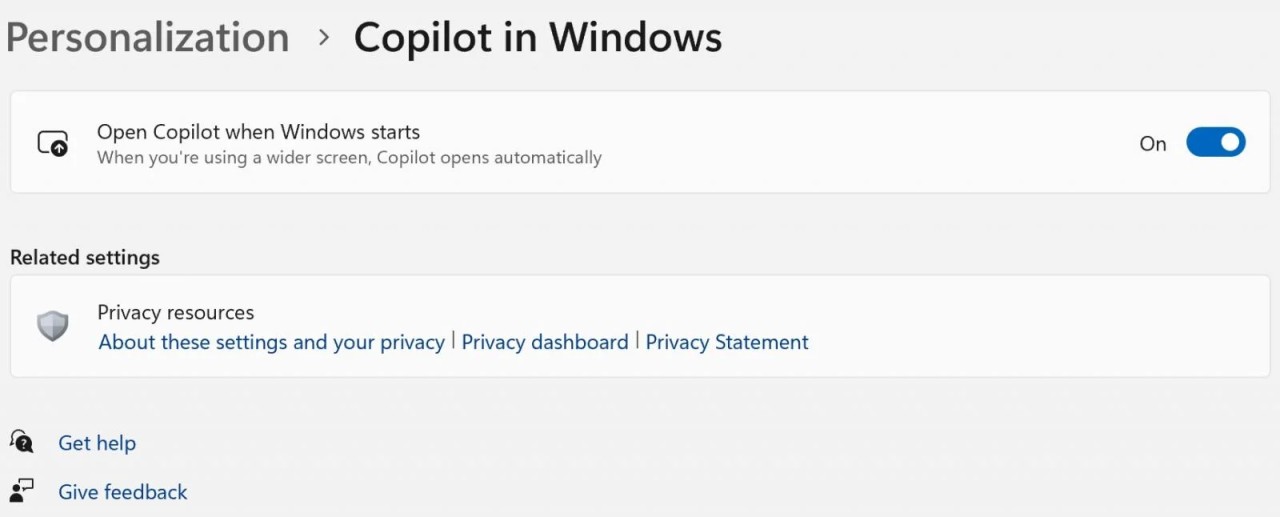The width and height of the screenshot is (1280, 517).
Task: Click the Related settings heading
Action: (85, 257)
